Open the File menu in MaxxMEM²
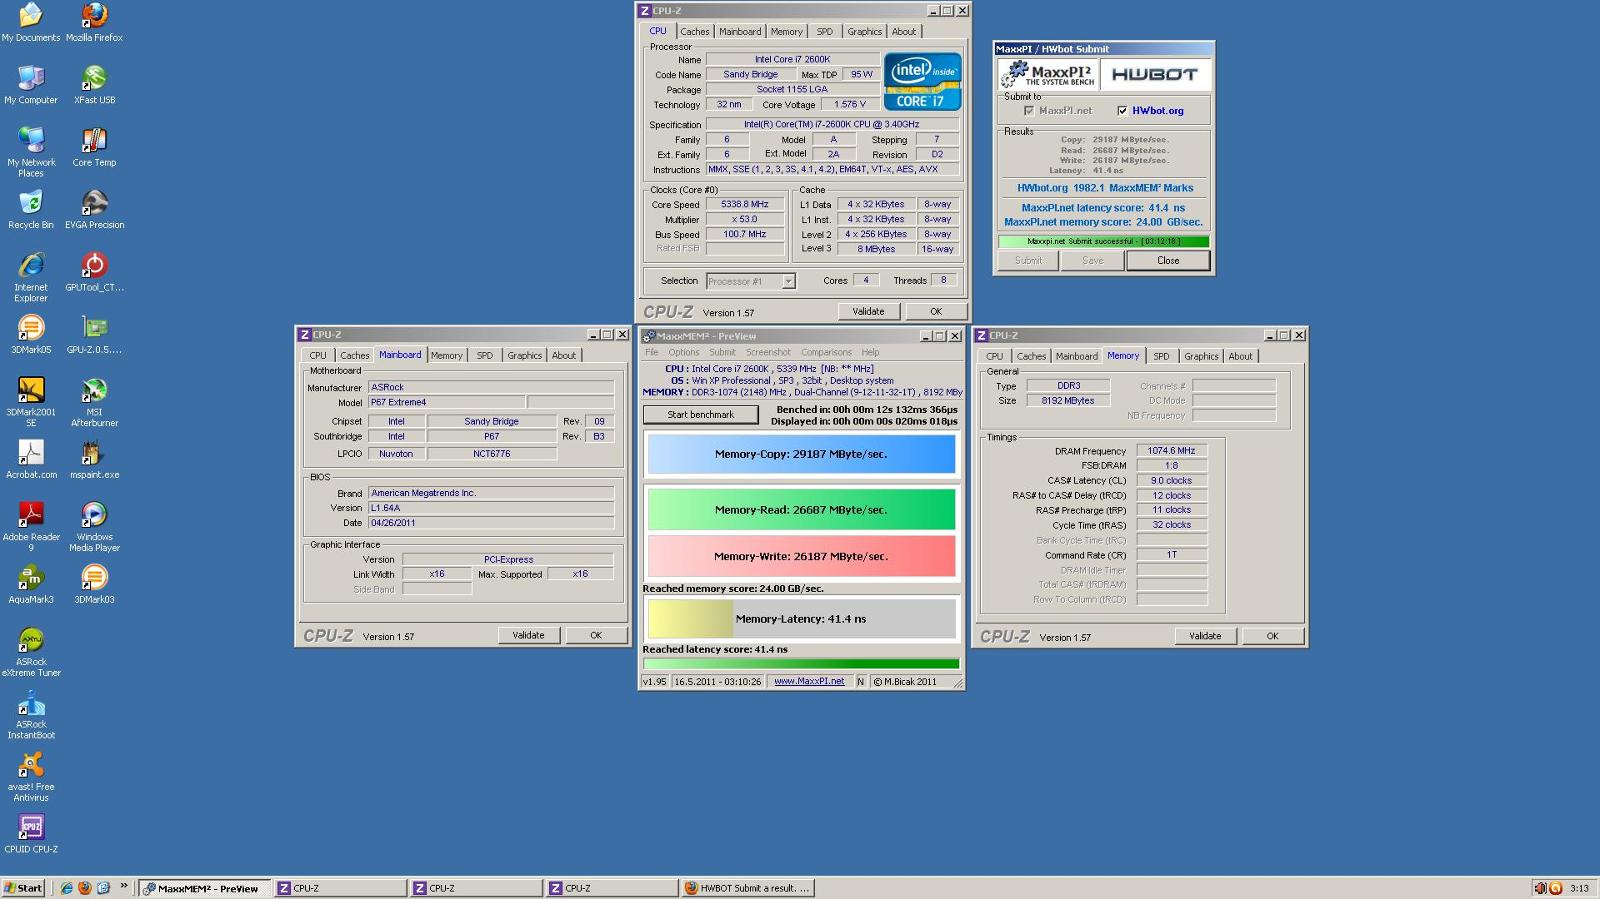The image size is (1600, 899). (652, 353)
